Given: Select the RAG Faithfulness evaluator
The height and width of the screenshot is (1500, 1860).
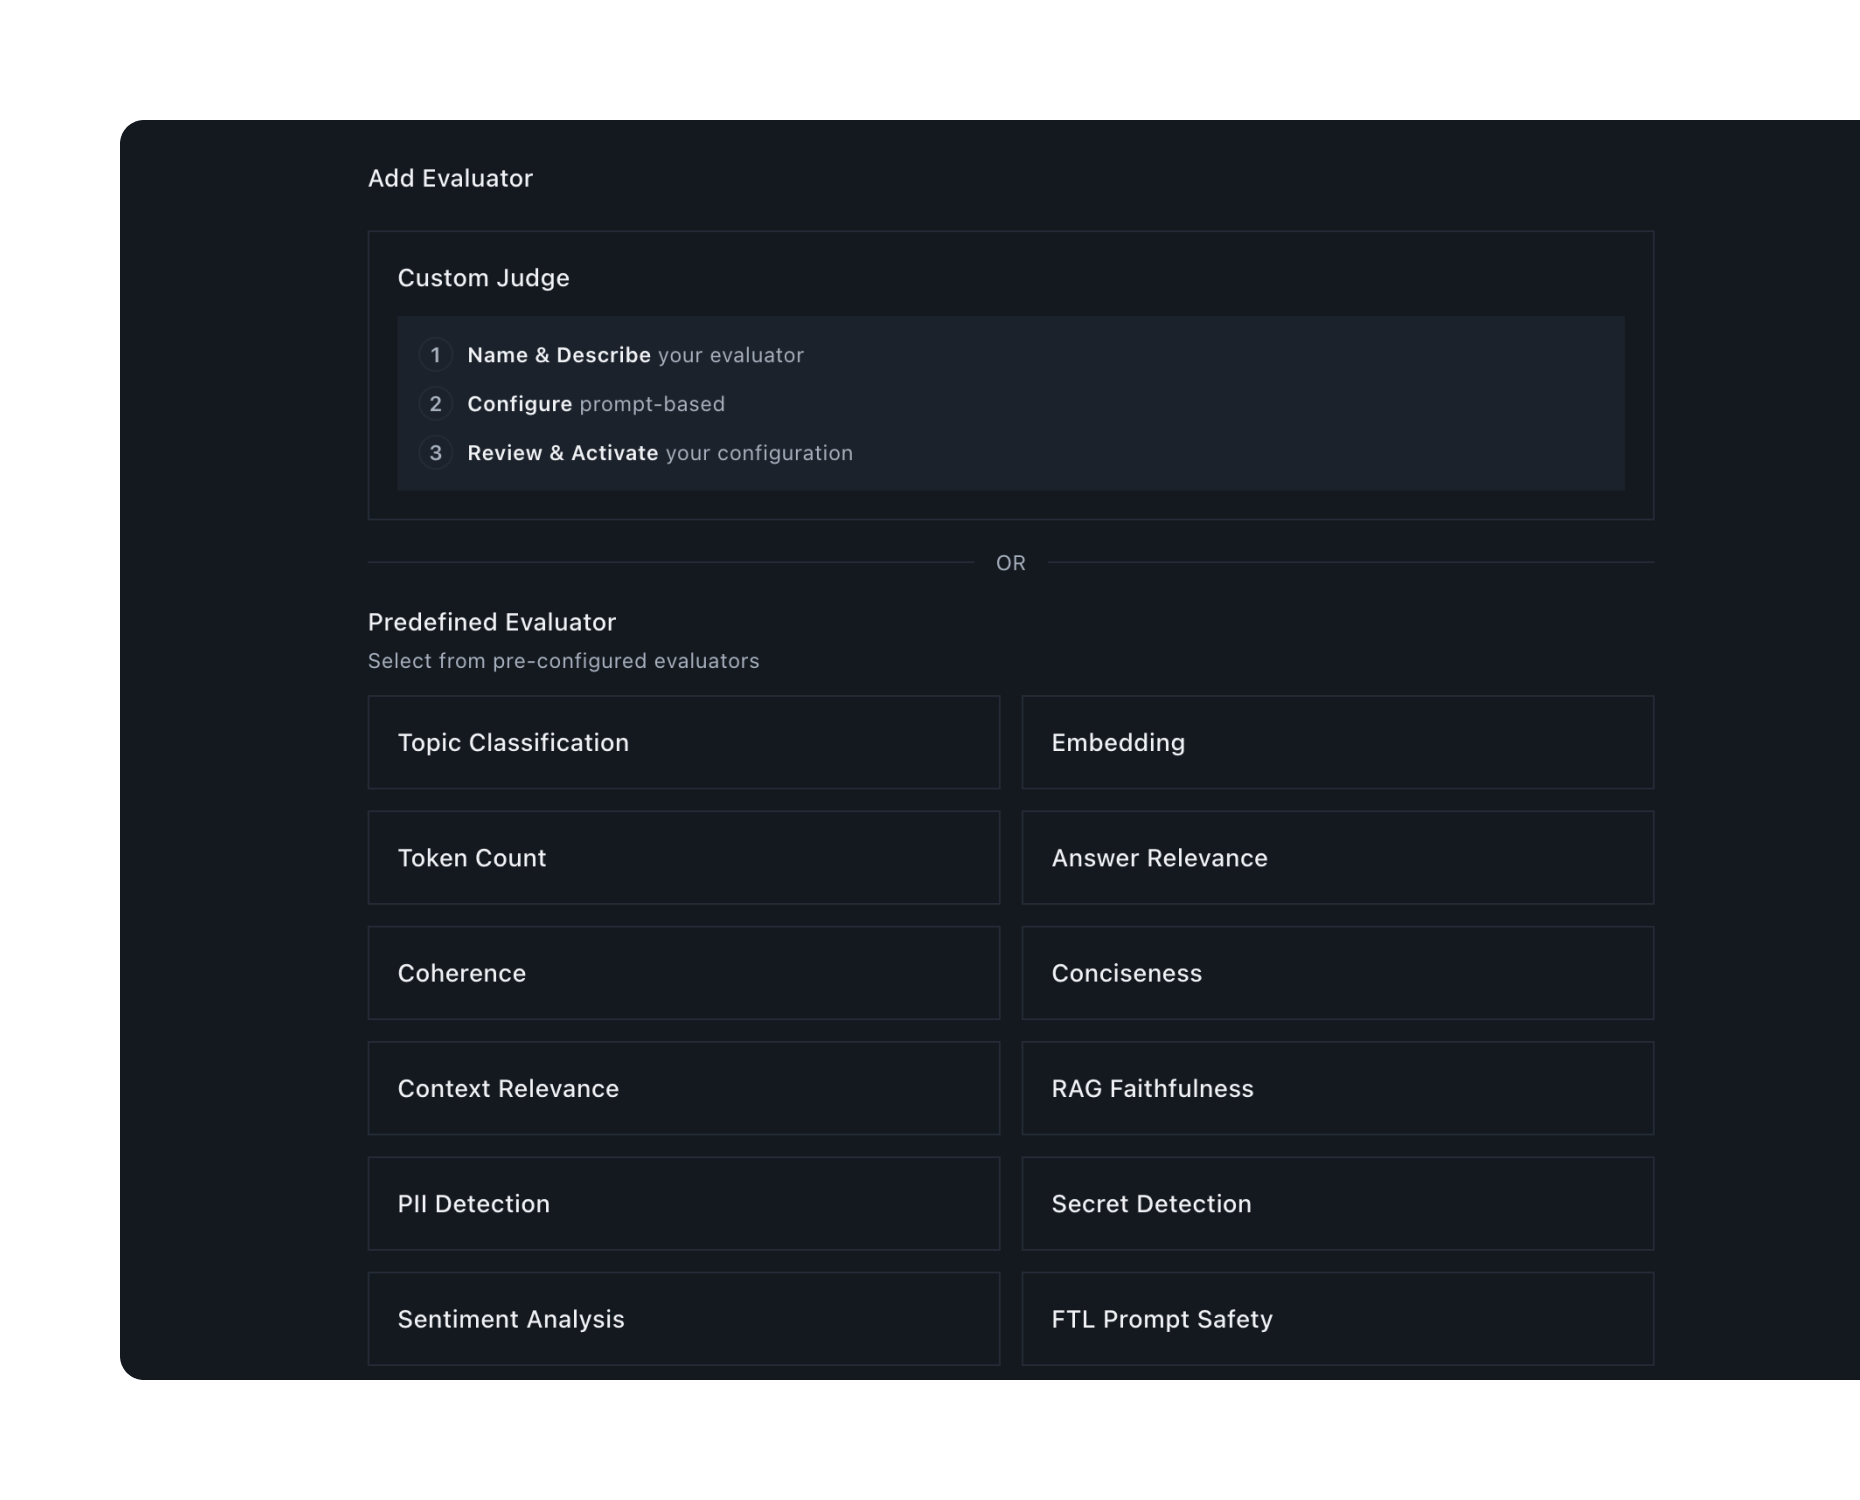Looking at the screenshot, I should point(1337,1088).
